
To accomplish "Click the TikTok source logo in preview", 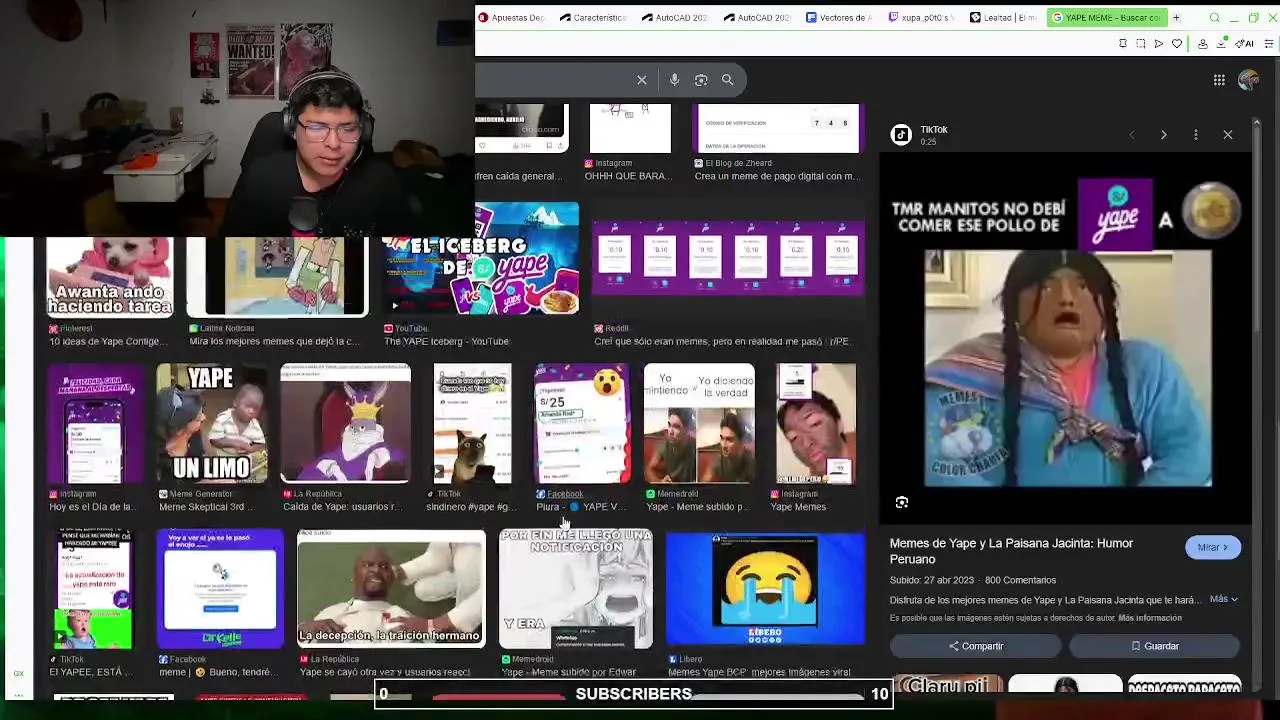I will tap(901, 135).
